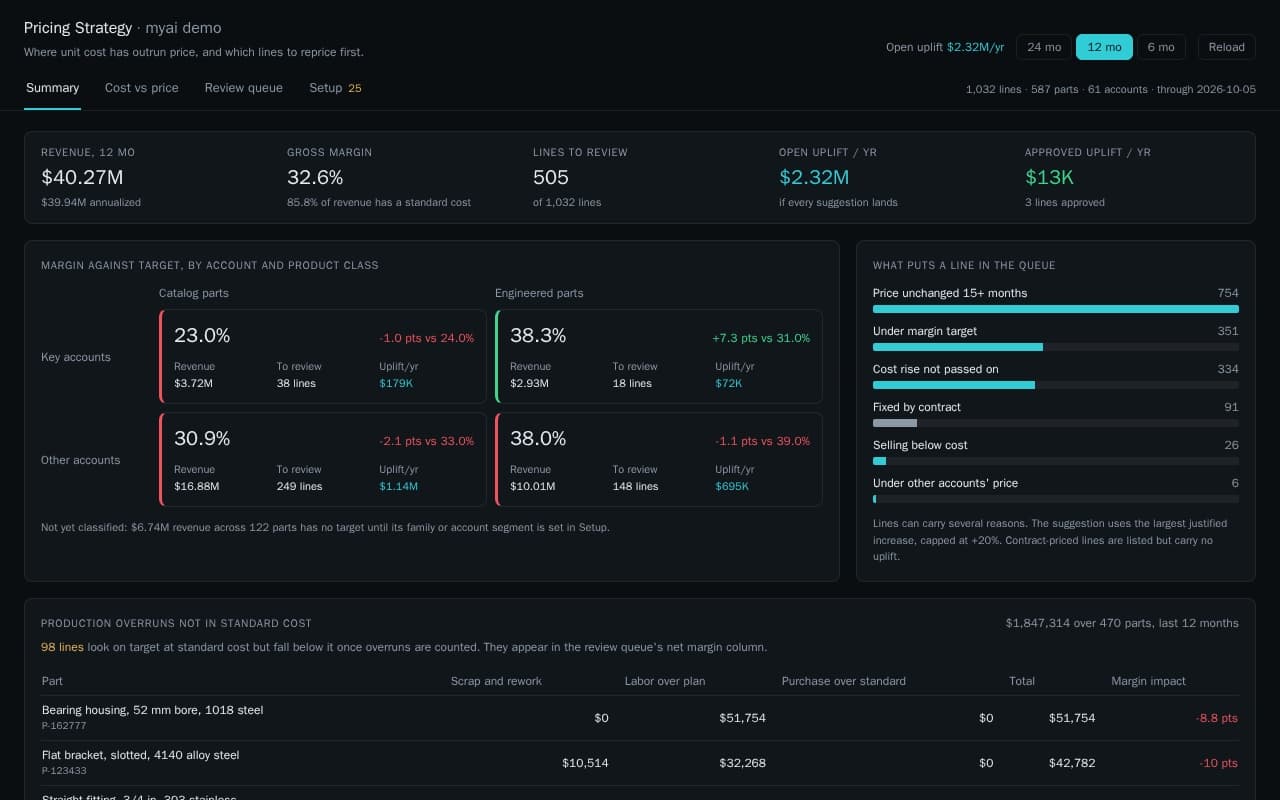Open the Cost vs price tab
This screenshot has height=800, width=1280.
point(142,88)
